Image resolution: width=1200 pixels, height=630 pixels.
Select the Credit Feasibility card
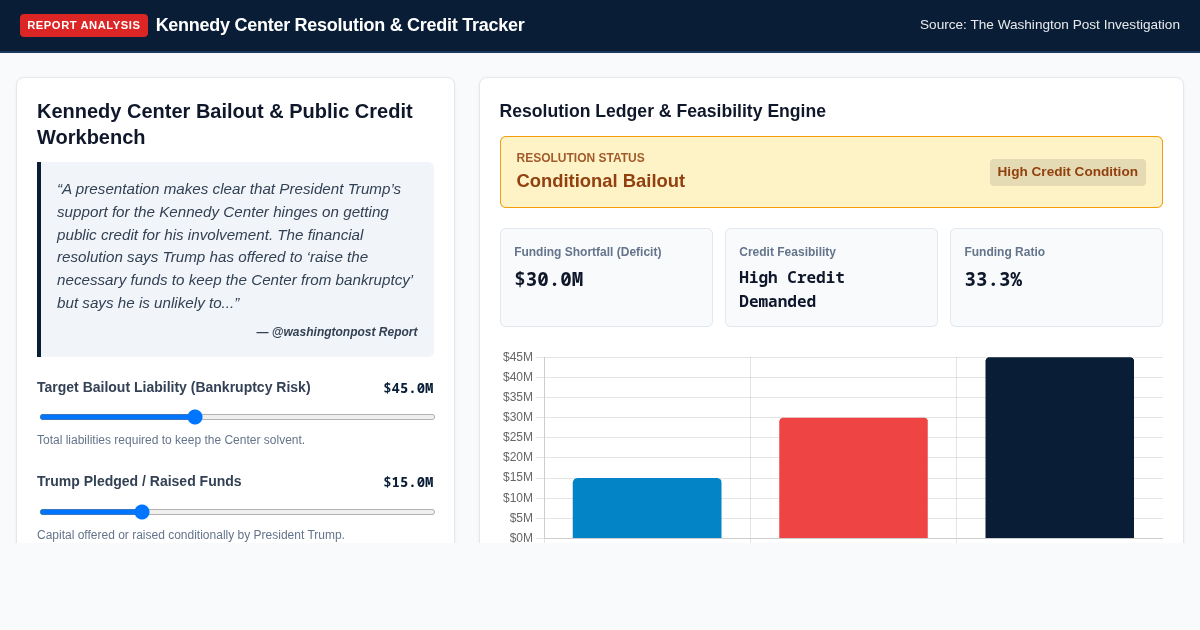click(x=831, y=277)
